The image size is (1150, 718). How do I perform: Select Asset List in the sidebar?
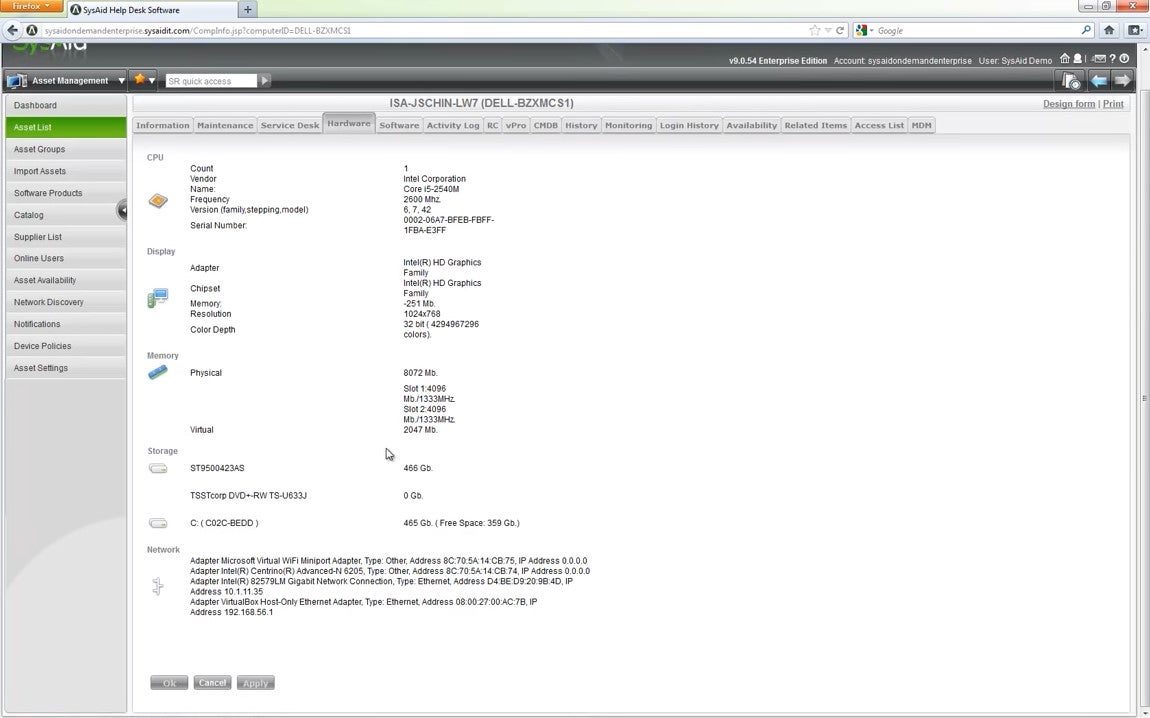65,128
